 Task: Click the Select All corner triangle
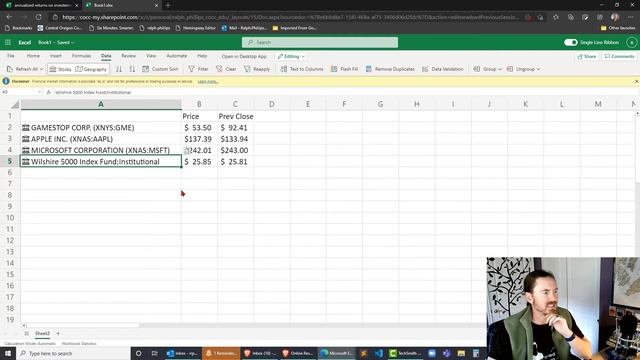click(15, 105)
